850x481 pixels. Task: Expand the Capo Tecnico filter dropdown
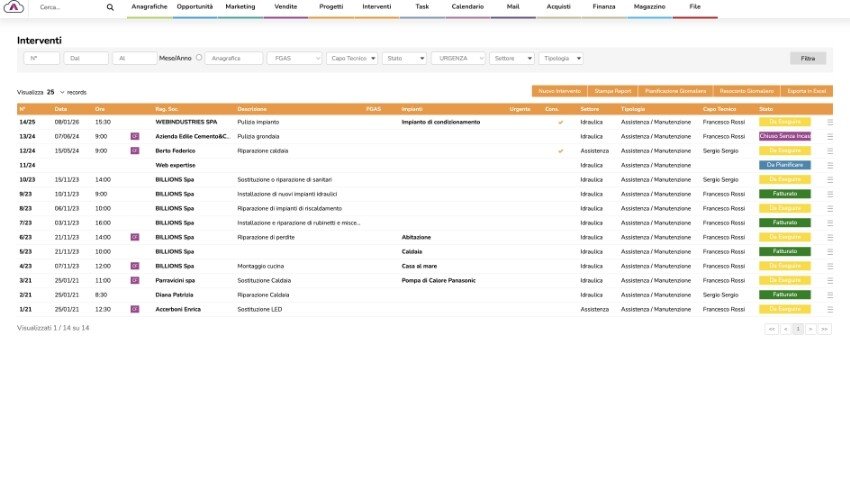[x=352, y=59]
